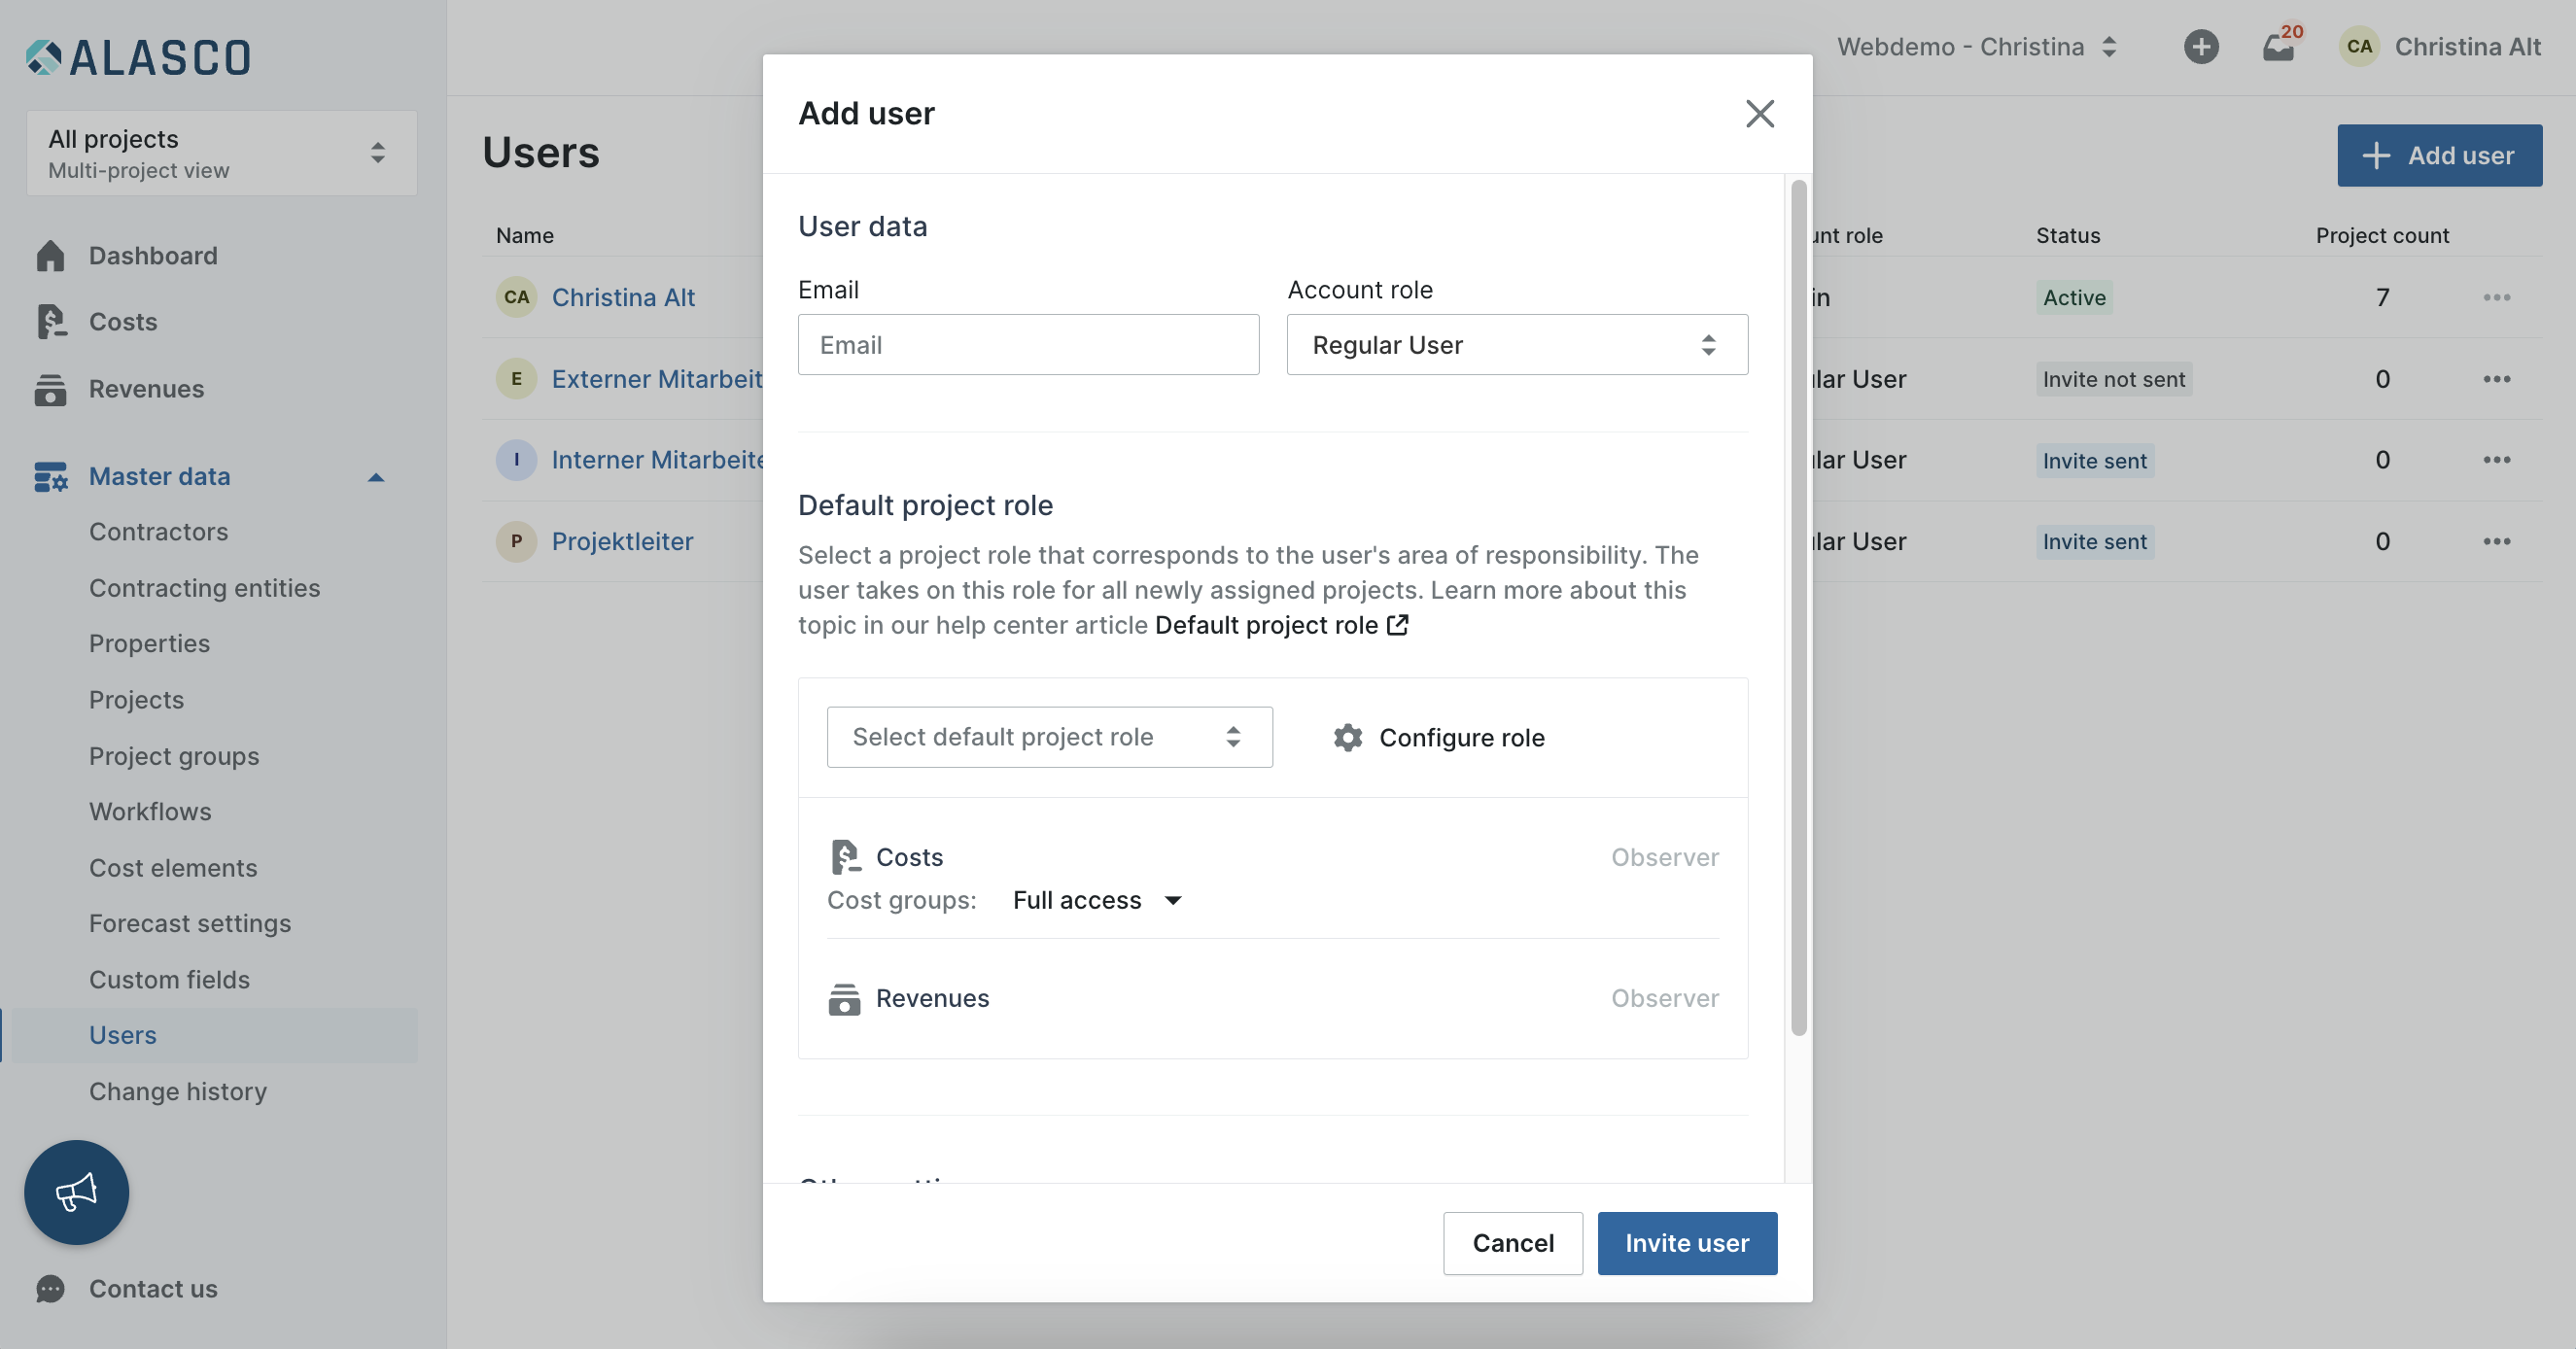Viewport: 2576px width, 1349px height.
Task: Click the Master data icon
Action: pyautogui.click(x=50, y=477)
